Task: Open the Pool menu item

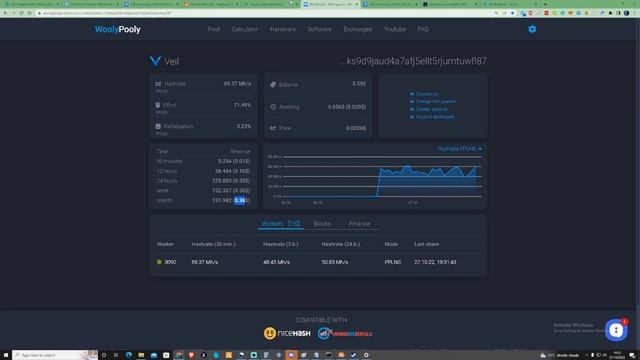Action: [x=213, y=29]
